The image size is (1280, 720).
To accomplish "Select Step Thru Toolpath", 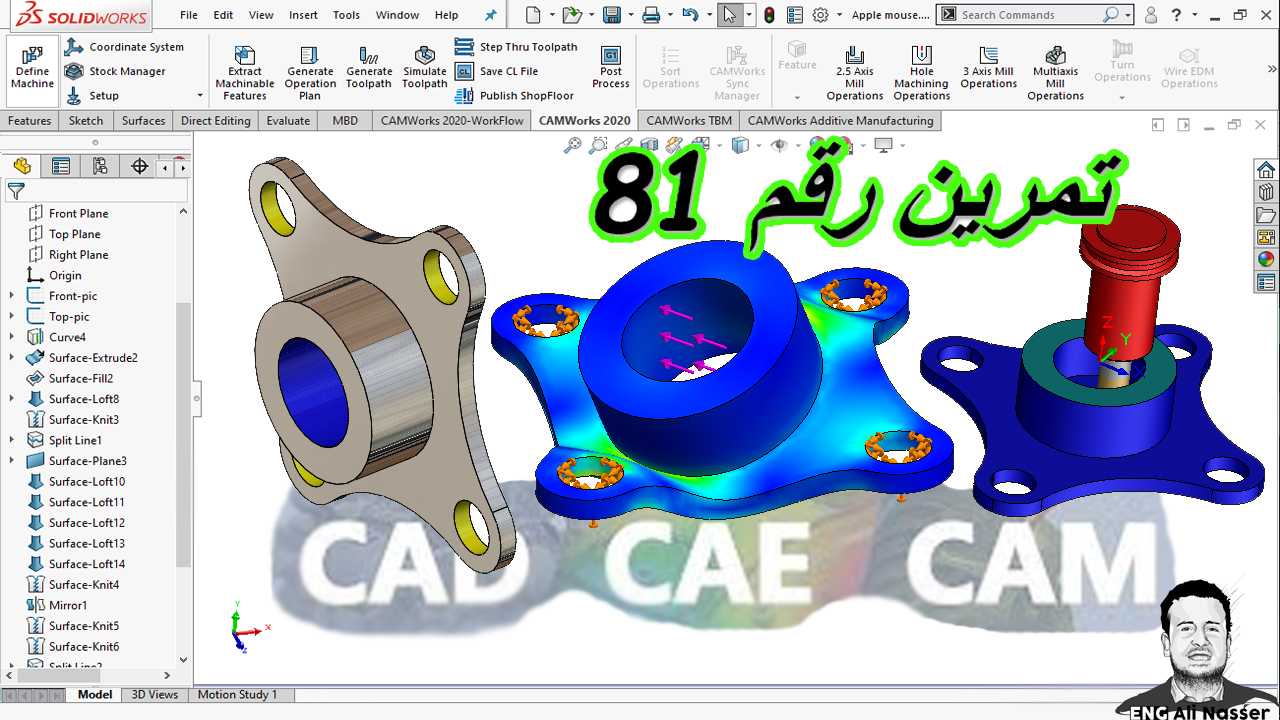I will coord(516,47).
